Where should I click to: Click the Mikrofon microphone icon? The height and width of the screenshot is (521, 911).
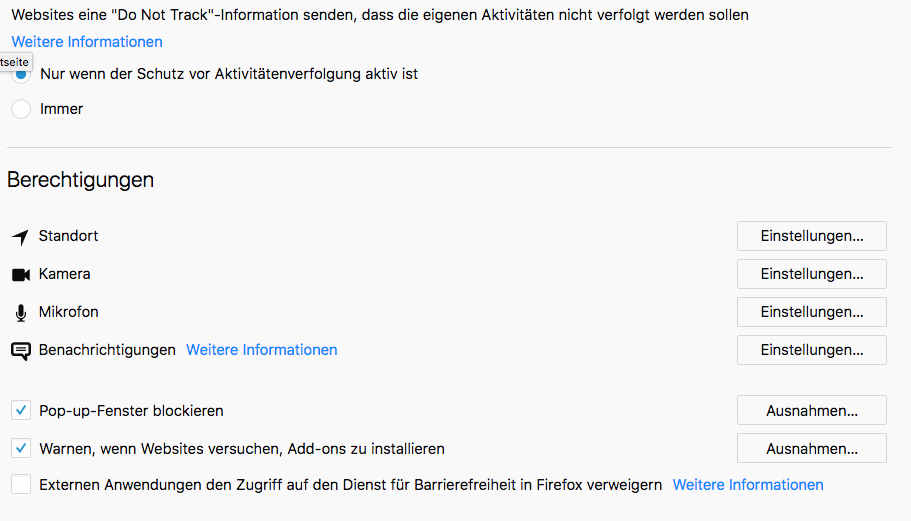tap(21, 313)
